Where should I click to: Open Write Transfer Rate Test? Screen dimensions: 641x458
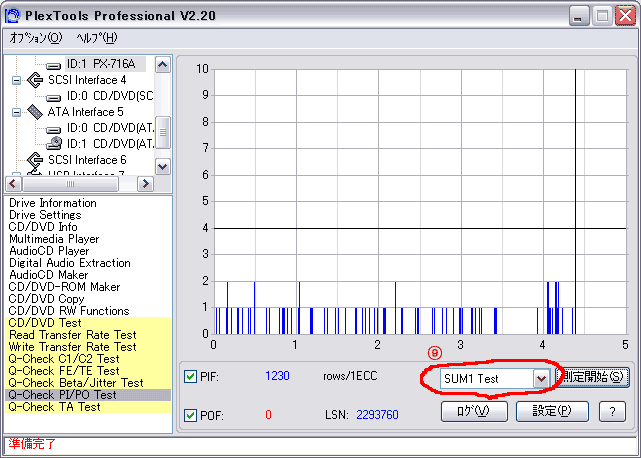[73, 347]
